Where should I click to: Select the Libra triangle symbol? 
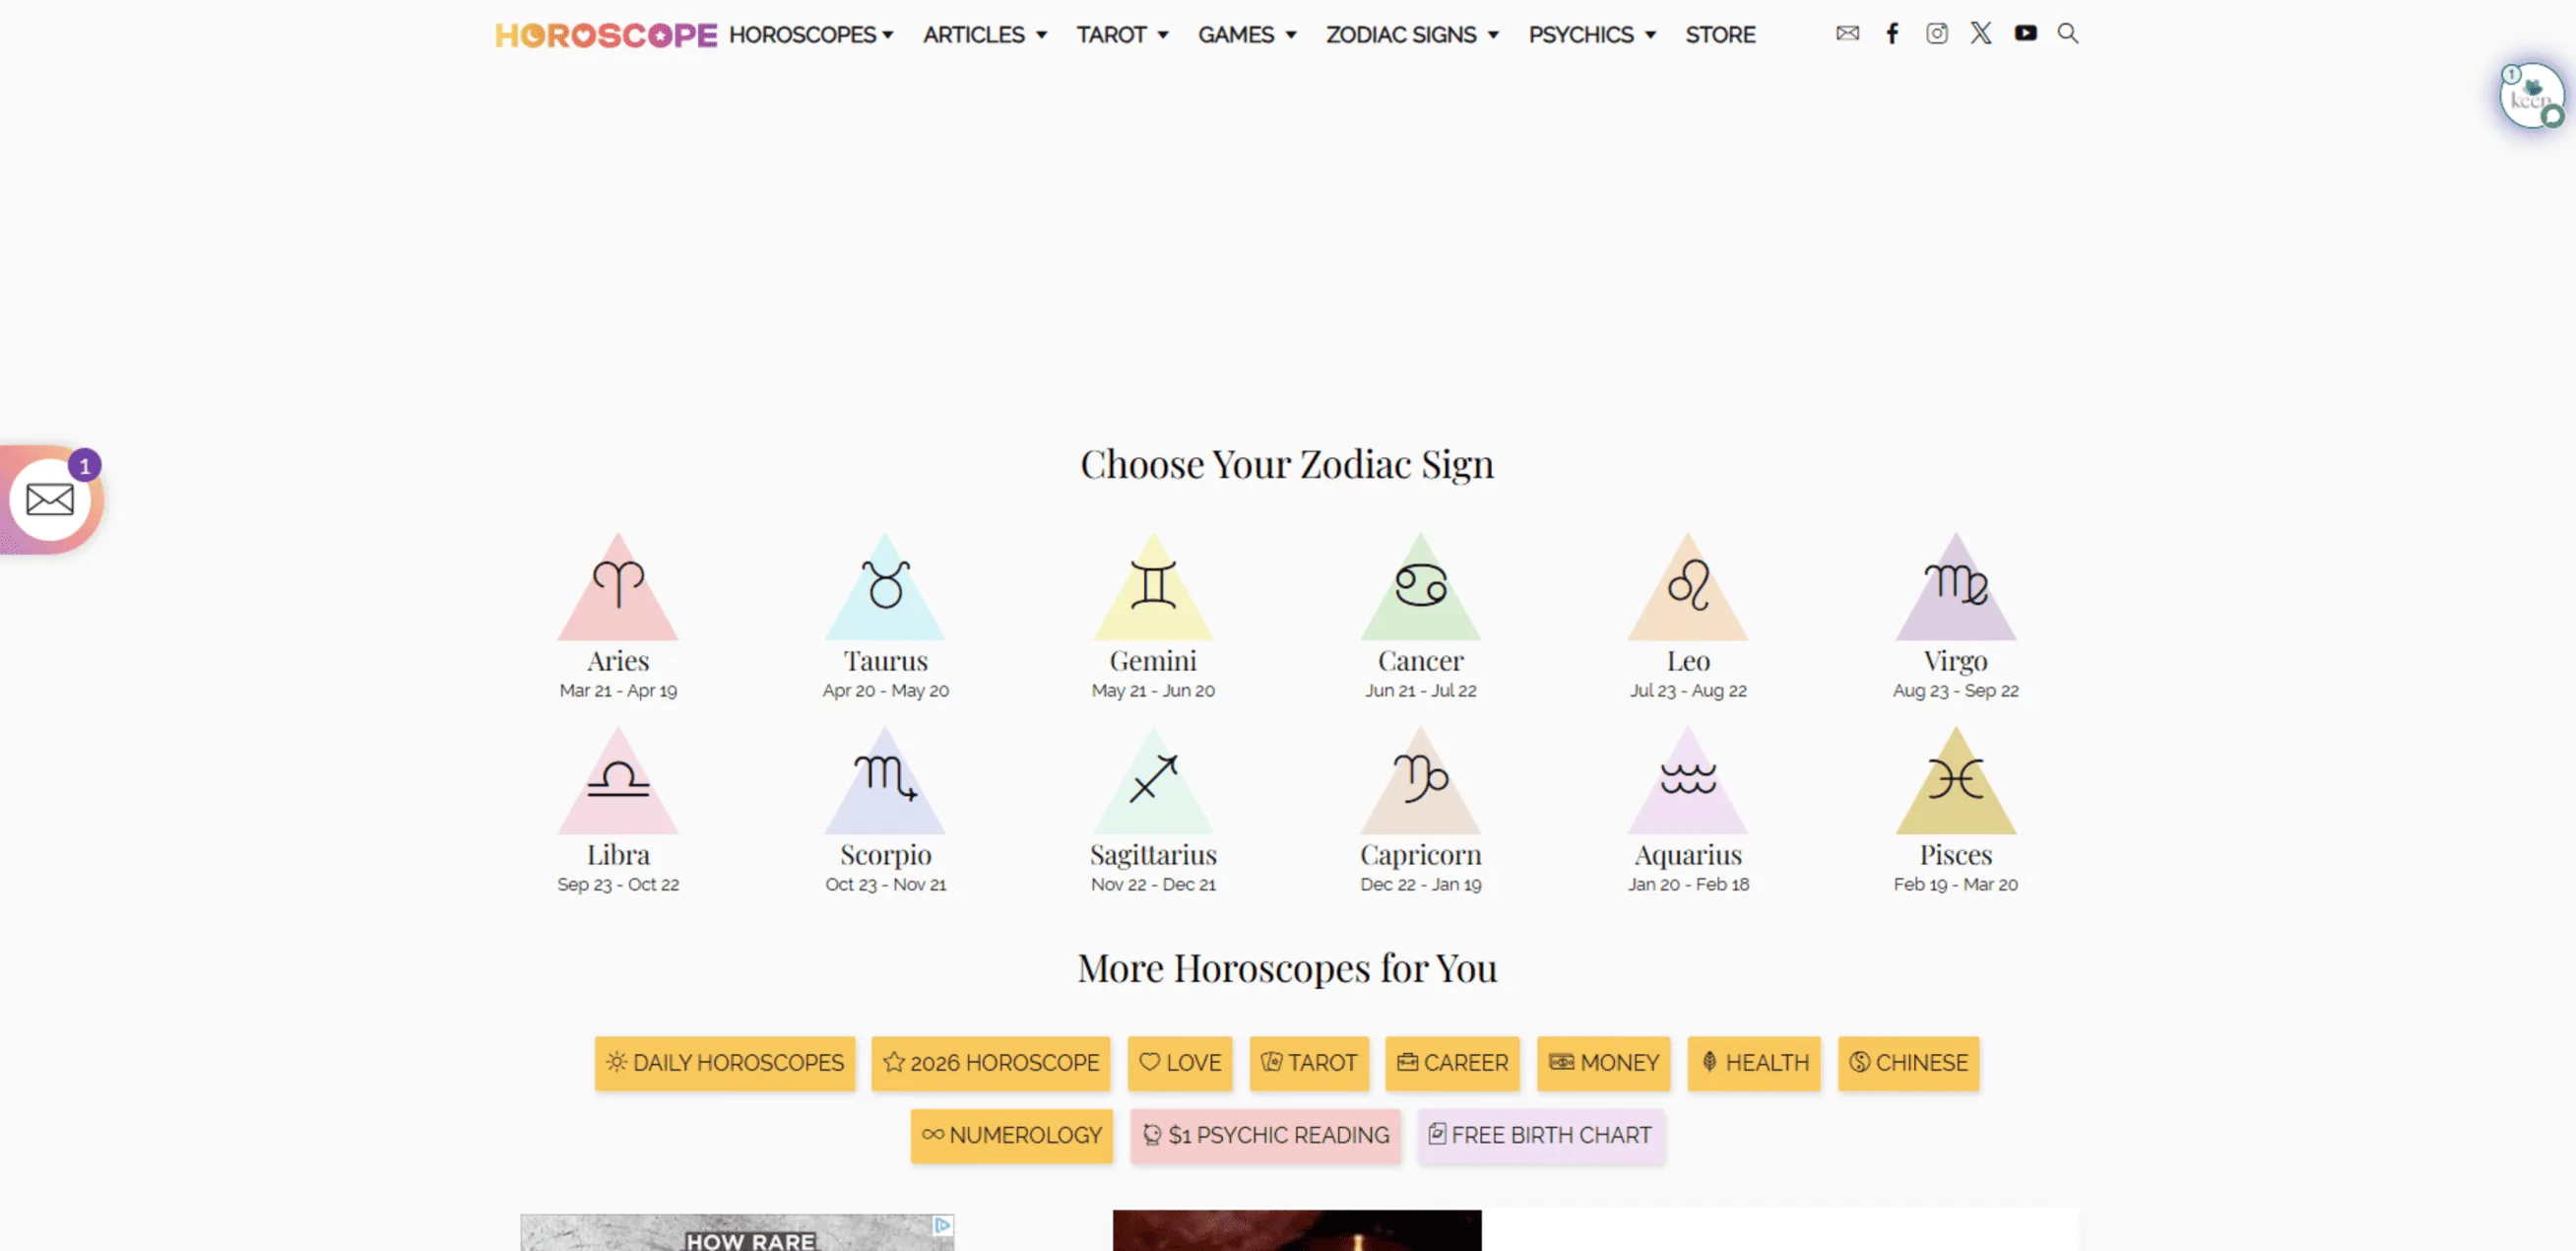click(x=618, y=781)
